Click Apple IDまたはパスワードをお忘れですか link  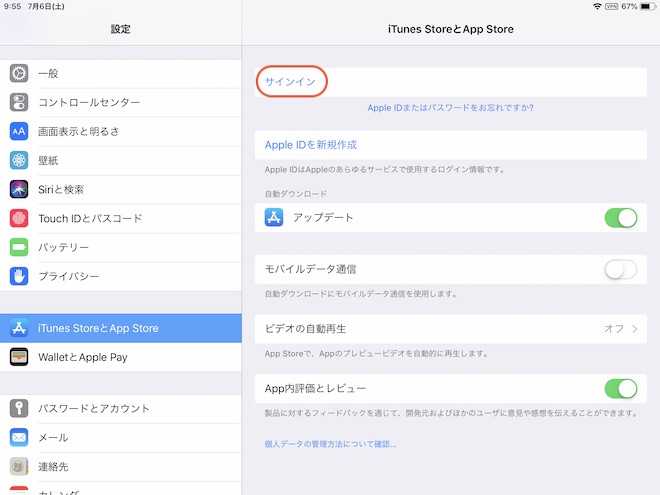click(450, 108)
